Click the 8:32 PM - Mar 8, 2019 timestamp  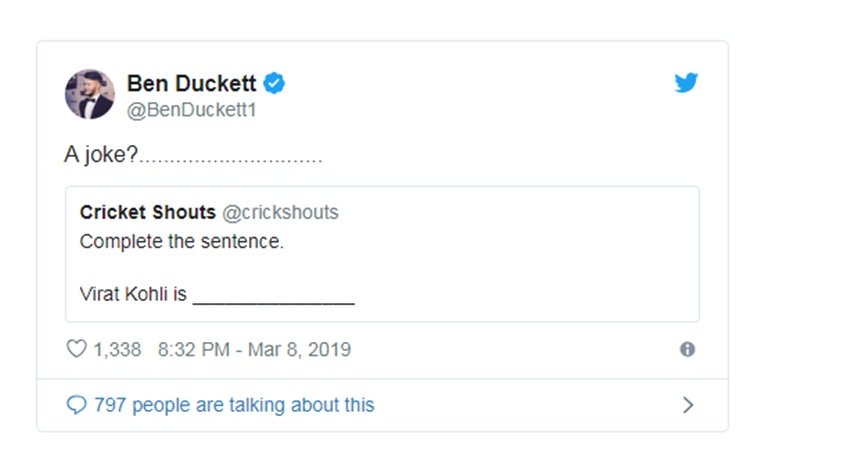point(254,350)
